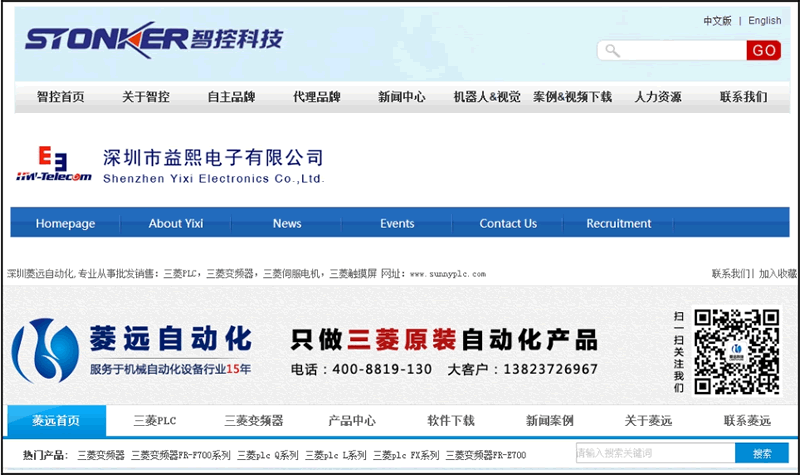Viewport: 800px width, 475px height.
Task: Focus the 请输入搜索关键词 search field
Action: pos(656,453)
